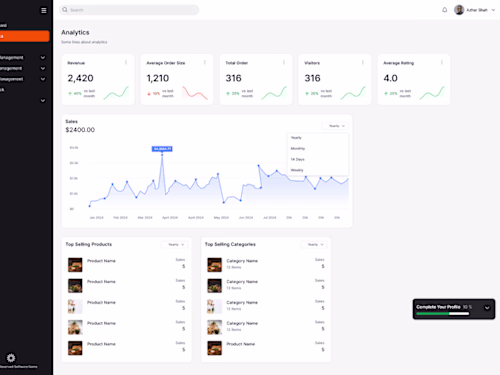
Task: Open the Average Rating card options icon
Action: tap(442, 63)
